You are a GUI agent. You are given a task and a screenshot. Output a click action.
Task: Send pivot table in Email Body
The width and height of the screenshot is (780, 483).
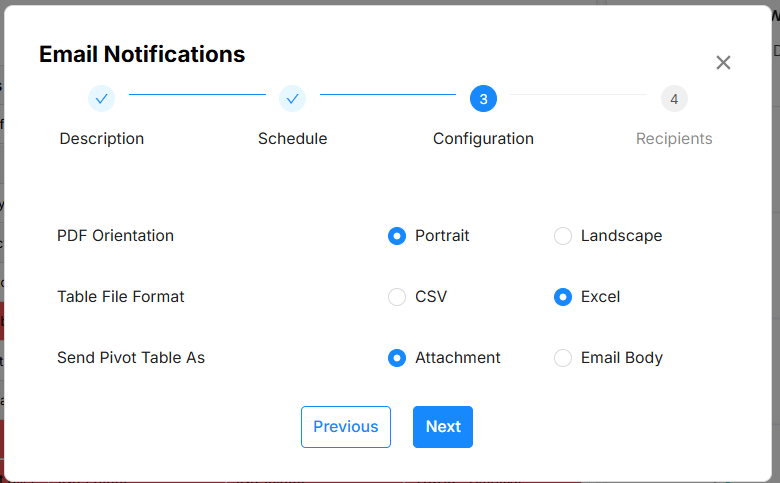(x=563, y=358)
